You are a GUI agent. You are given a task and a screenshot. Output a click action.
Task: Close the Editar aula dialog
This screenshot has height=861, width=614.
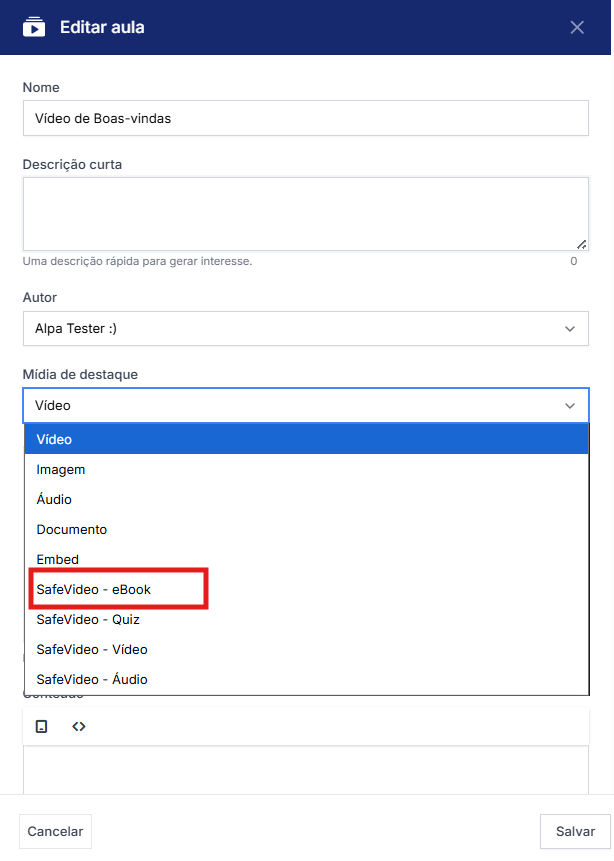[577, 27]
